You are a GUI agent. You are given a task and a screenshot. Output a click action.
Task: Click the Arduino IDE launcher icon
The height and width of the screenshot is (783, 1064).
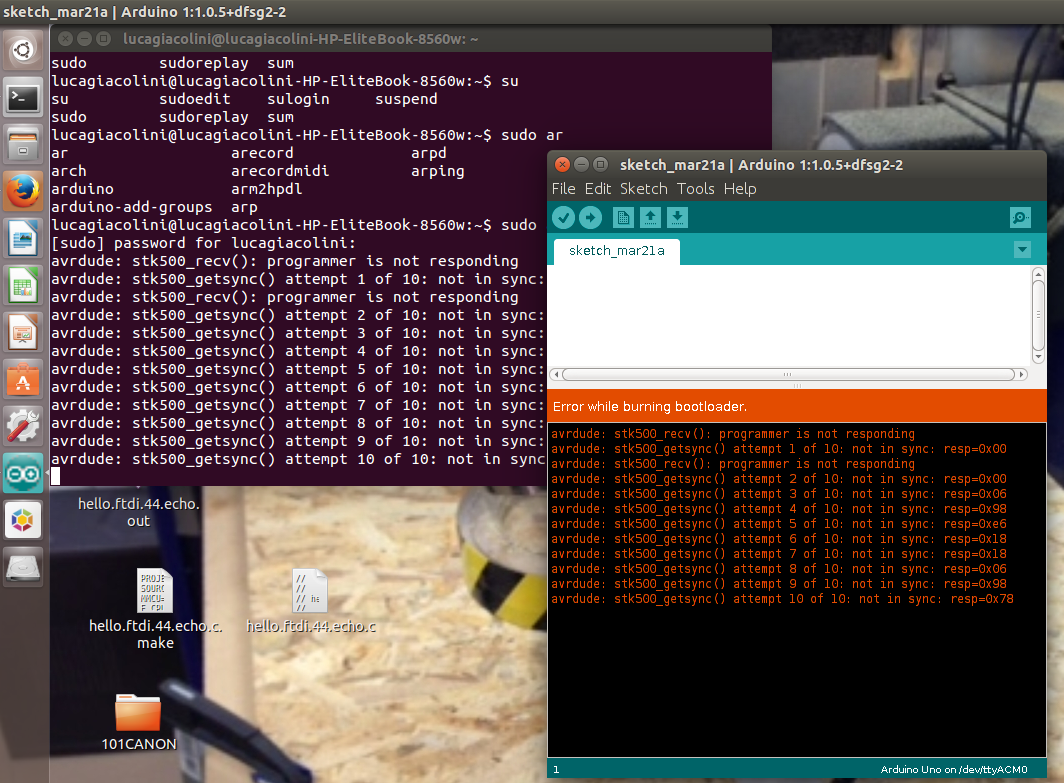pos(23,473)
